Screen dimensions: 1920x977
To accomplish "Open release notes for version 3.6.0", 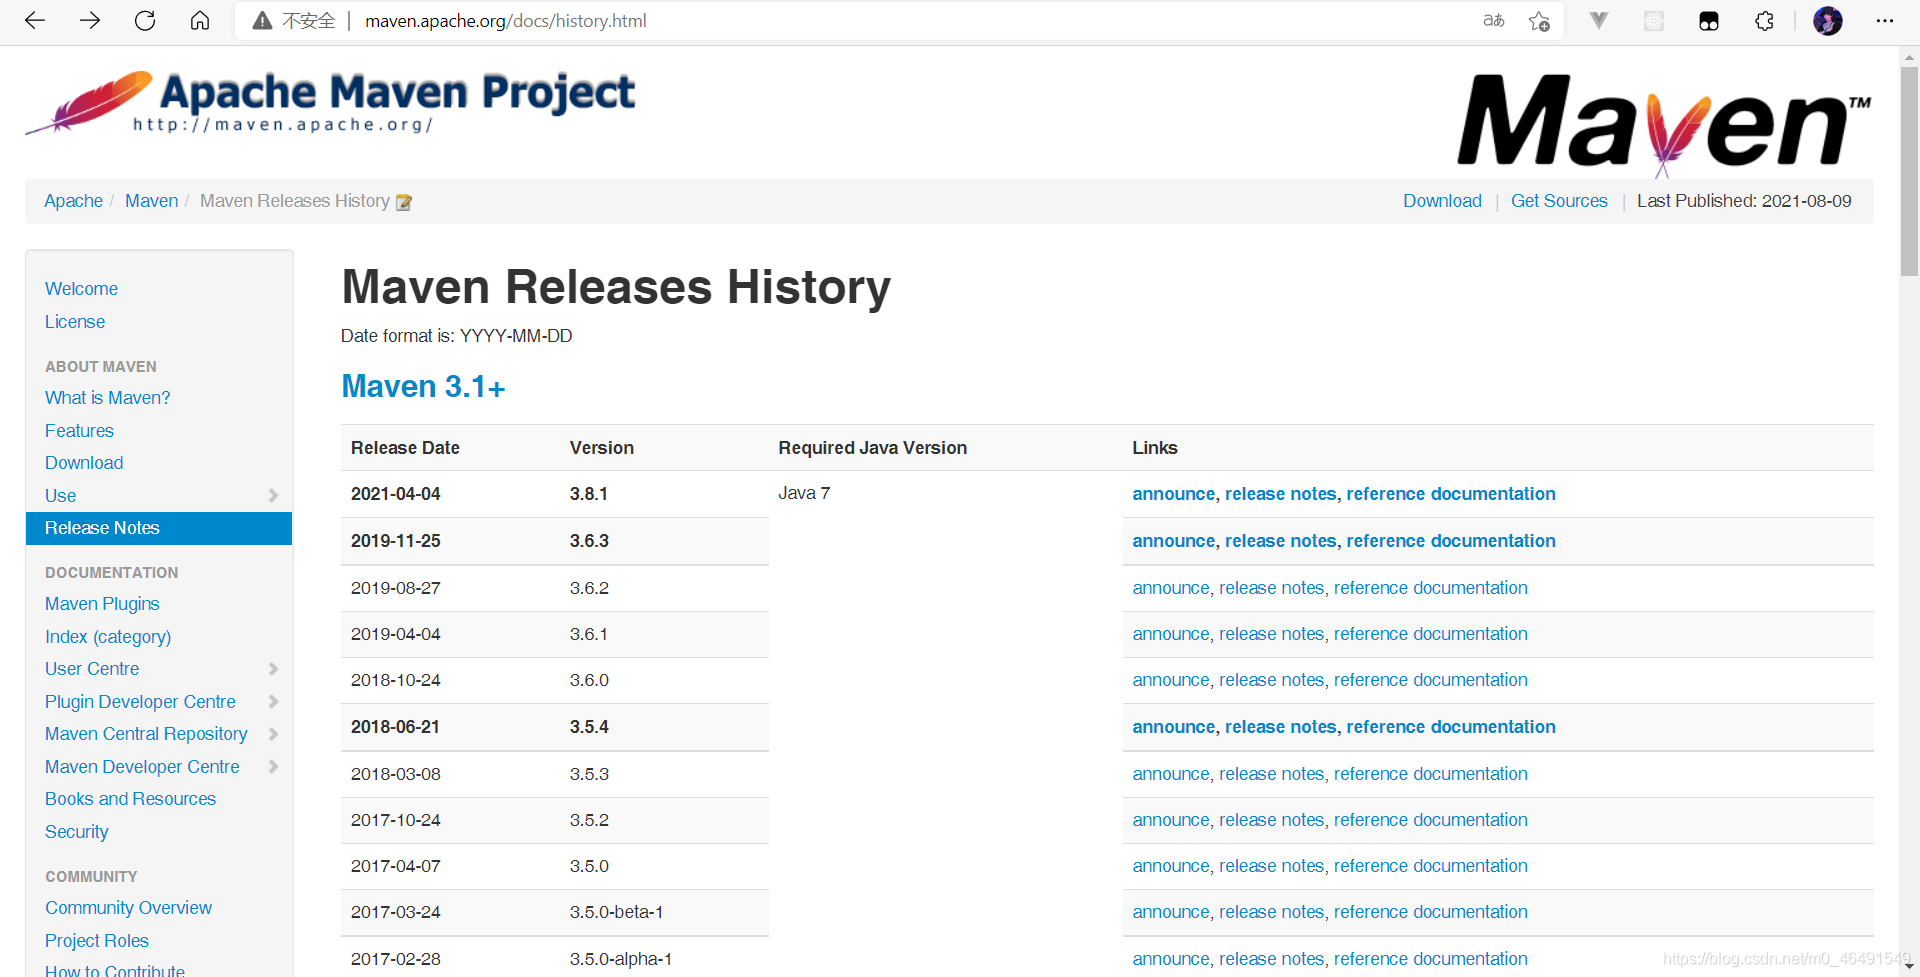I will coord(1271,680).
